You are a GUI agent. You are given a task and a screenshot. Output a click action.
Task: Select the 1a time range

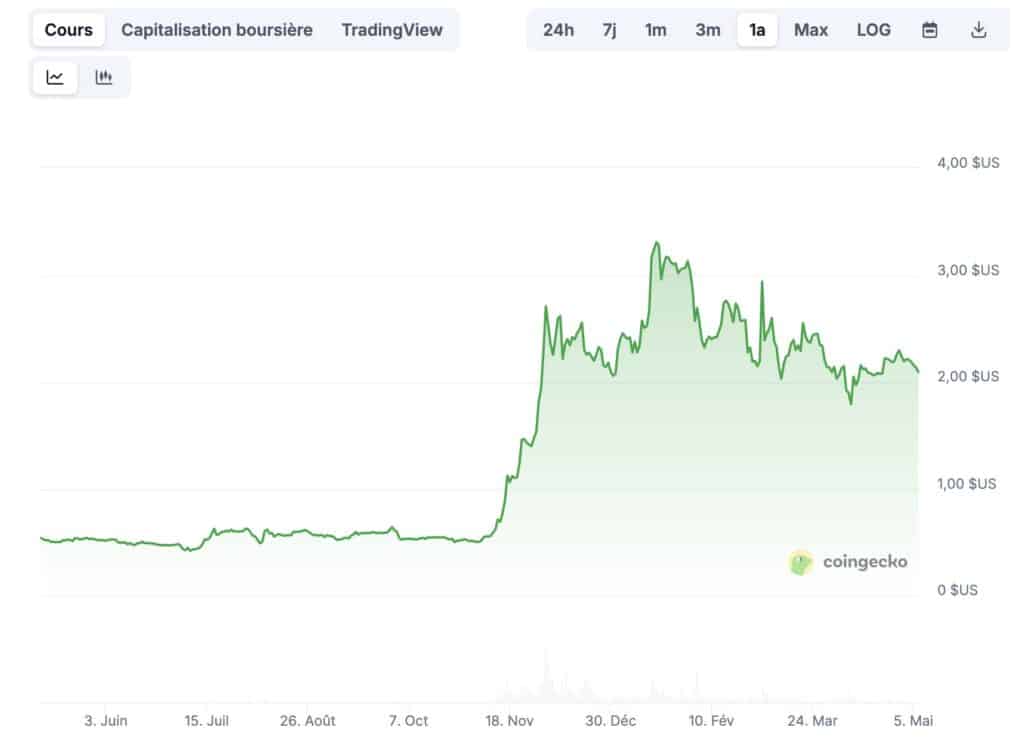coord(757,30)
